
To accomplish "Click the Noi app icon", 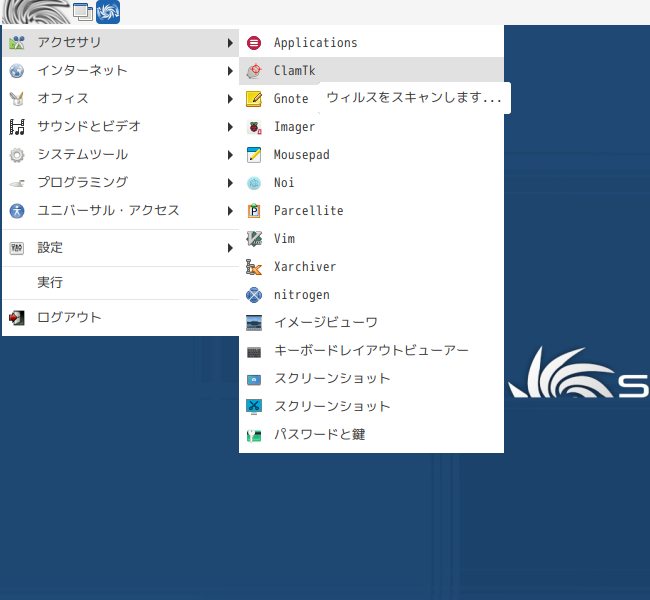I will point(254,183).
